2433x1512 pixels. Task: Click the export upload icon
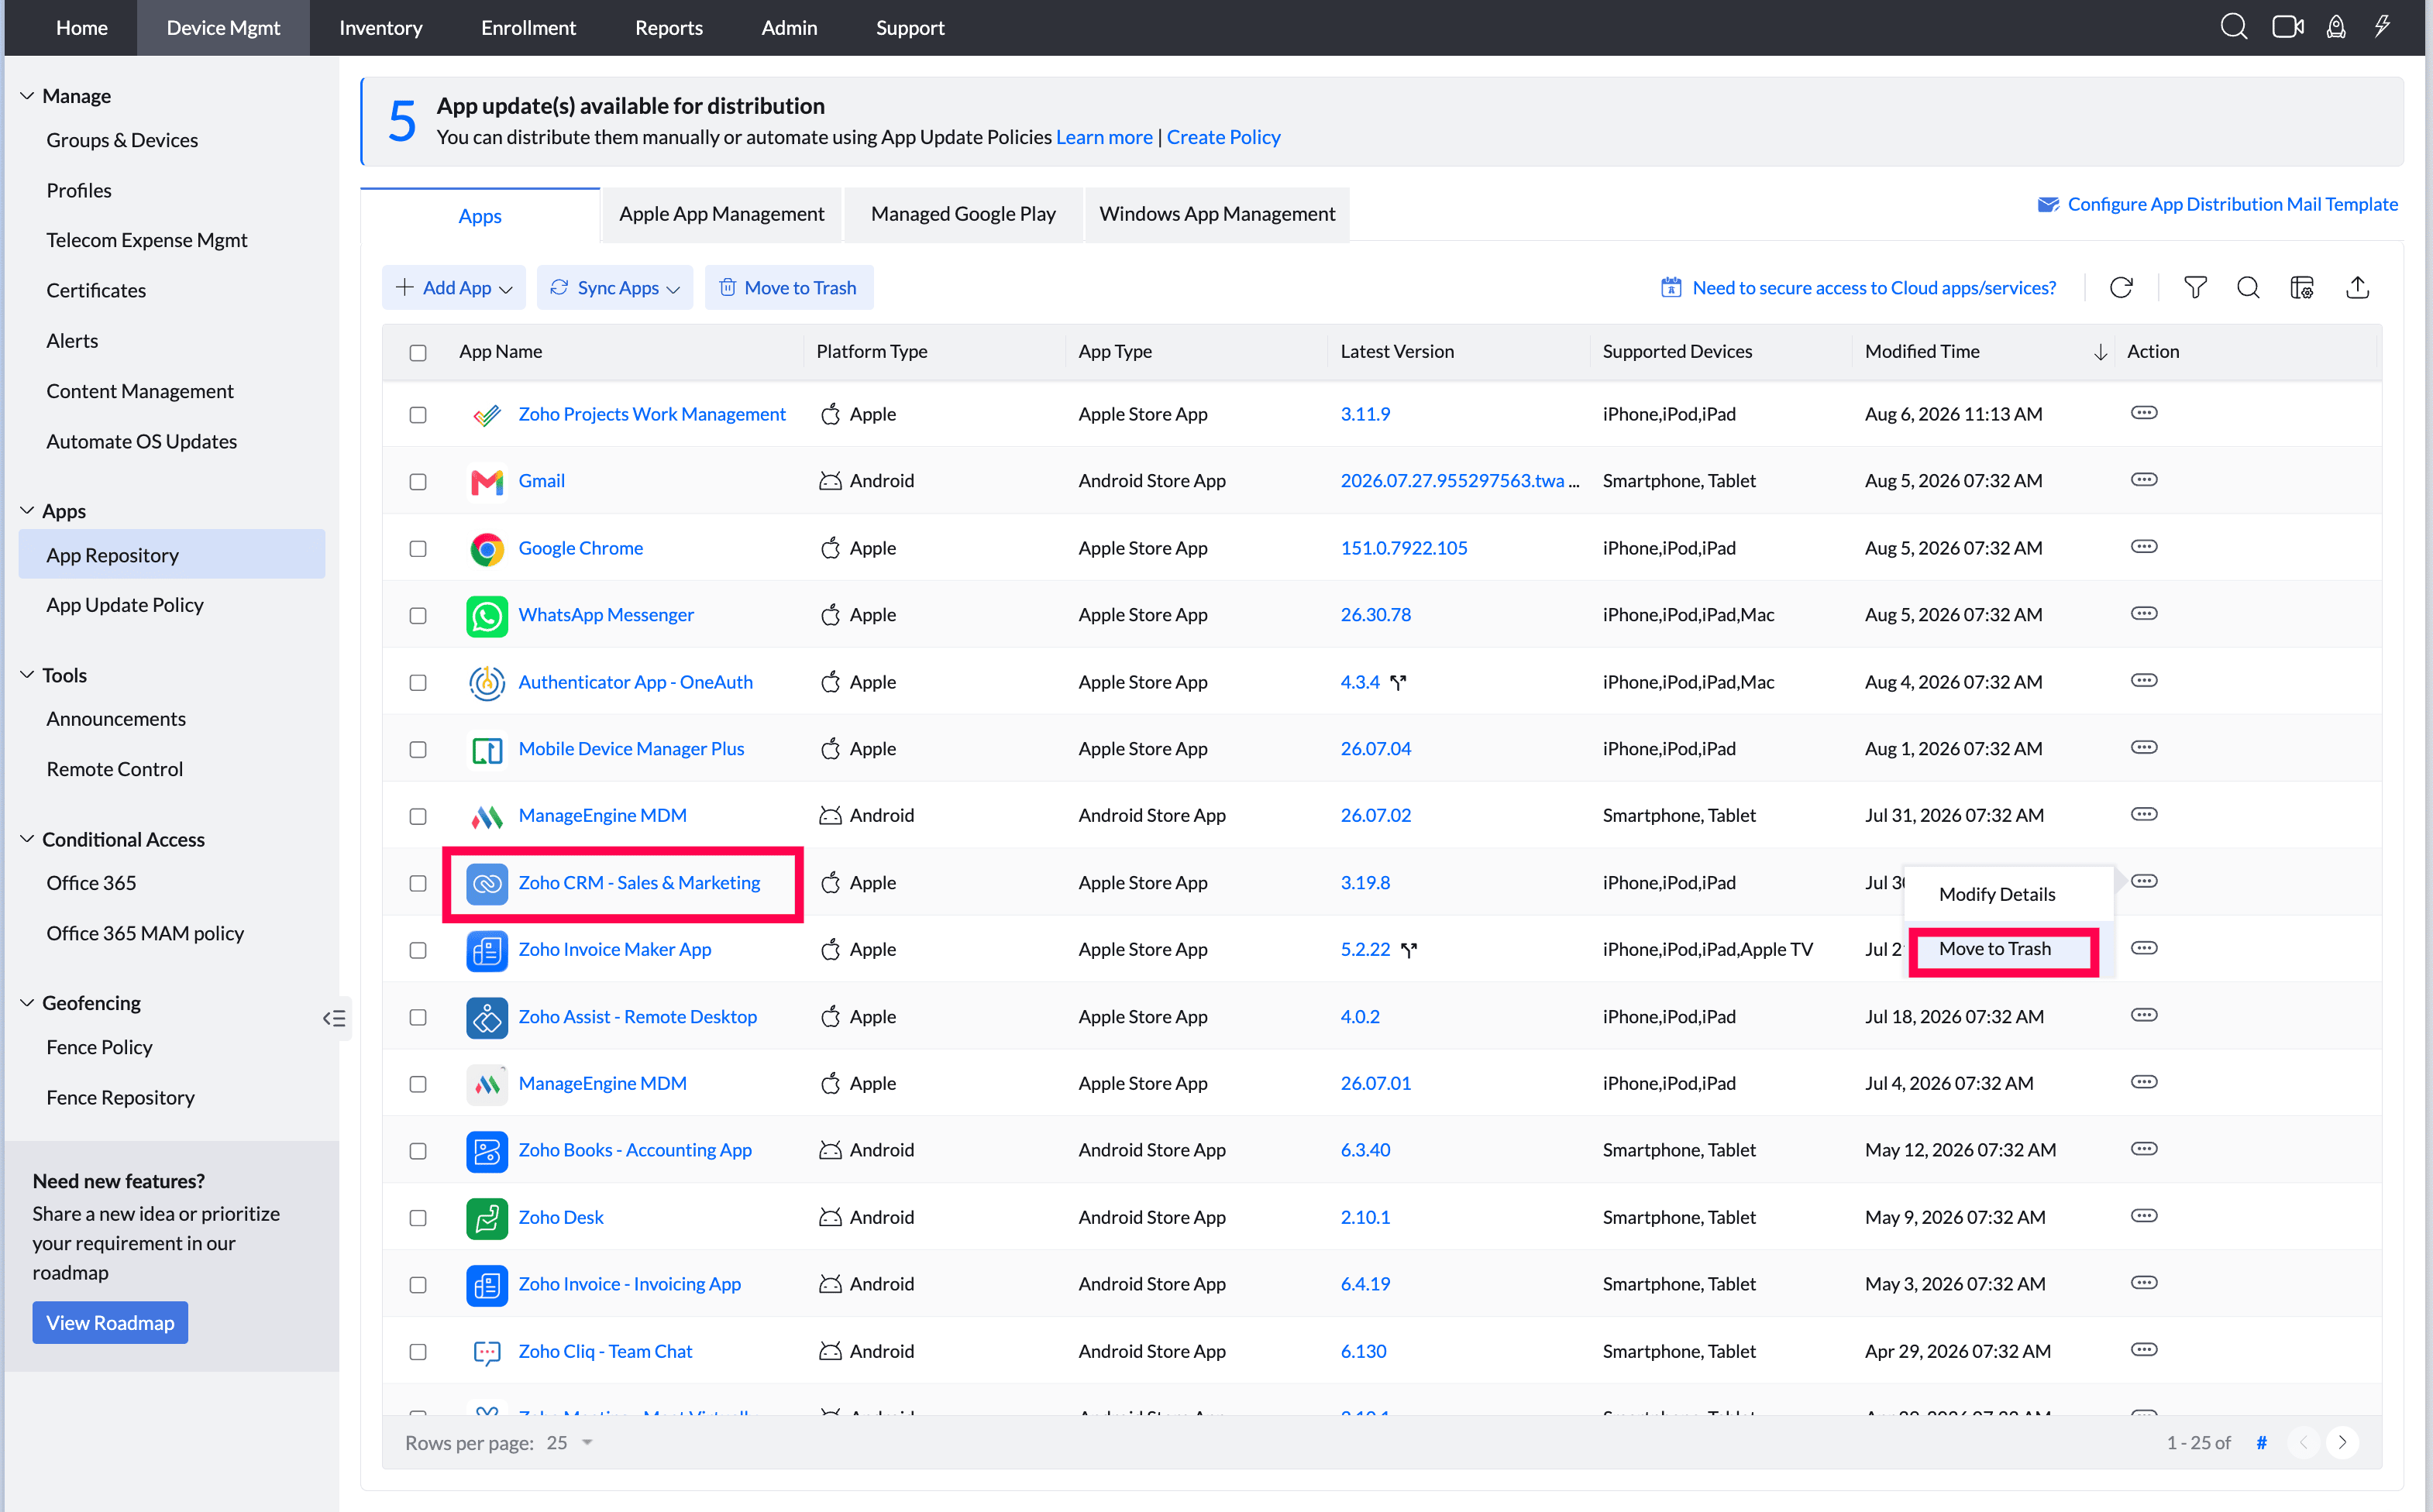pyautogui.click(x=2357, y=288)
